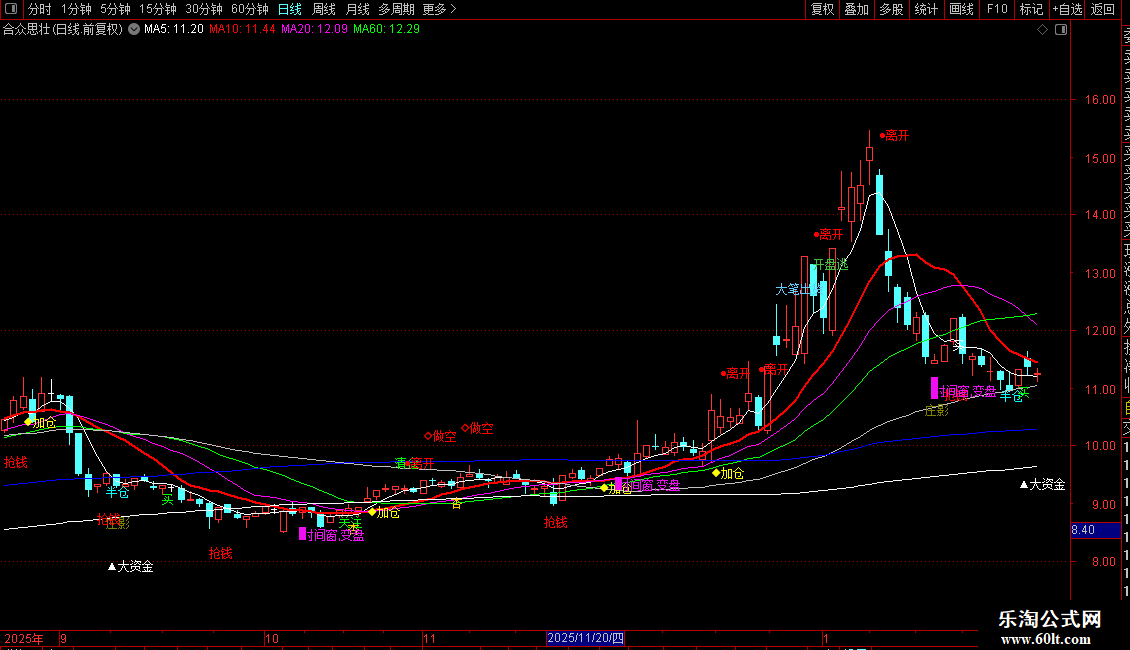
Task: Click the 多股 multi-stock button
Action: (x=891, y=9)
